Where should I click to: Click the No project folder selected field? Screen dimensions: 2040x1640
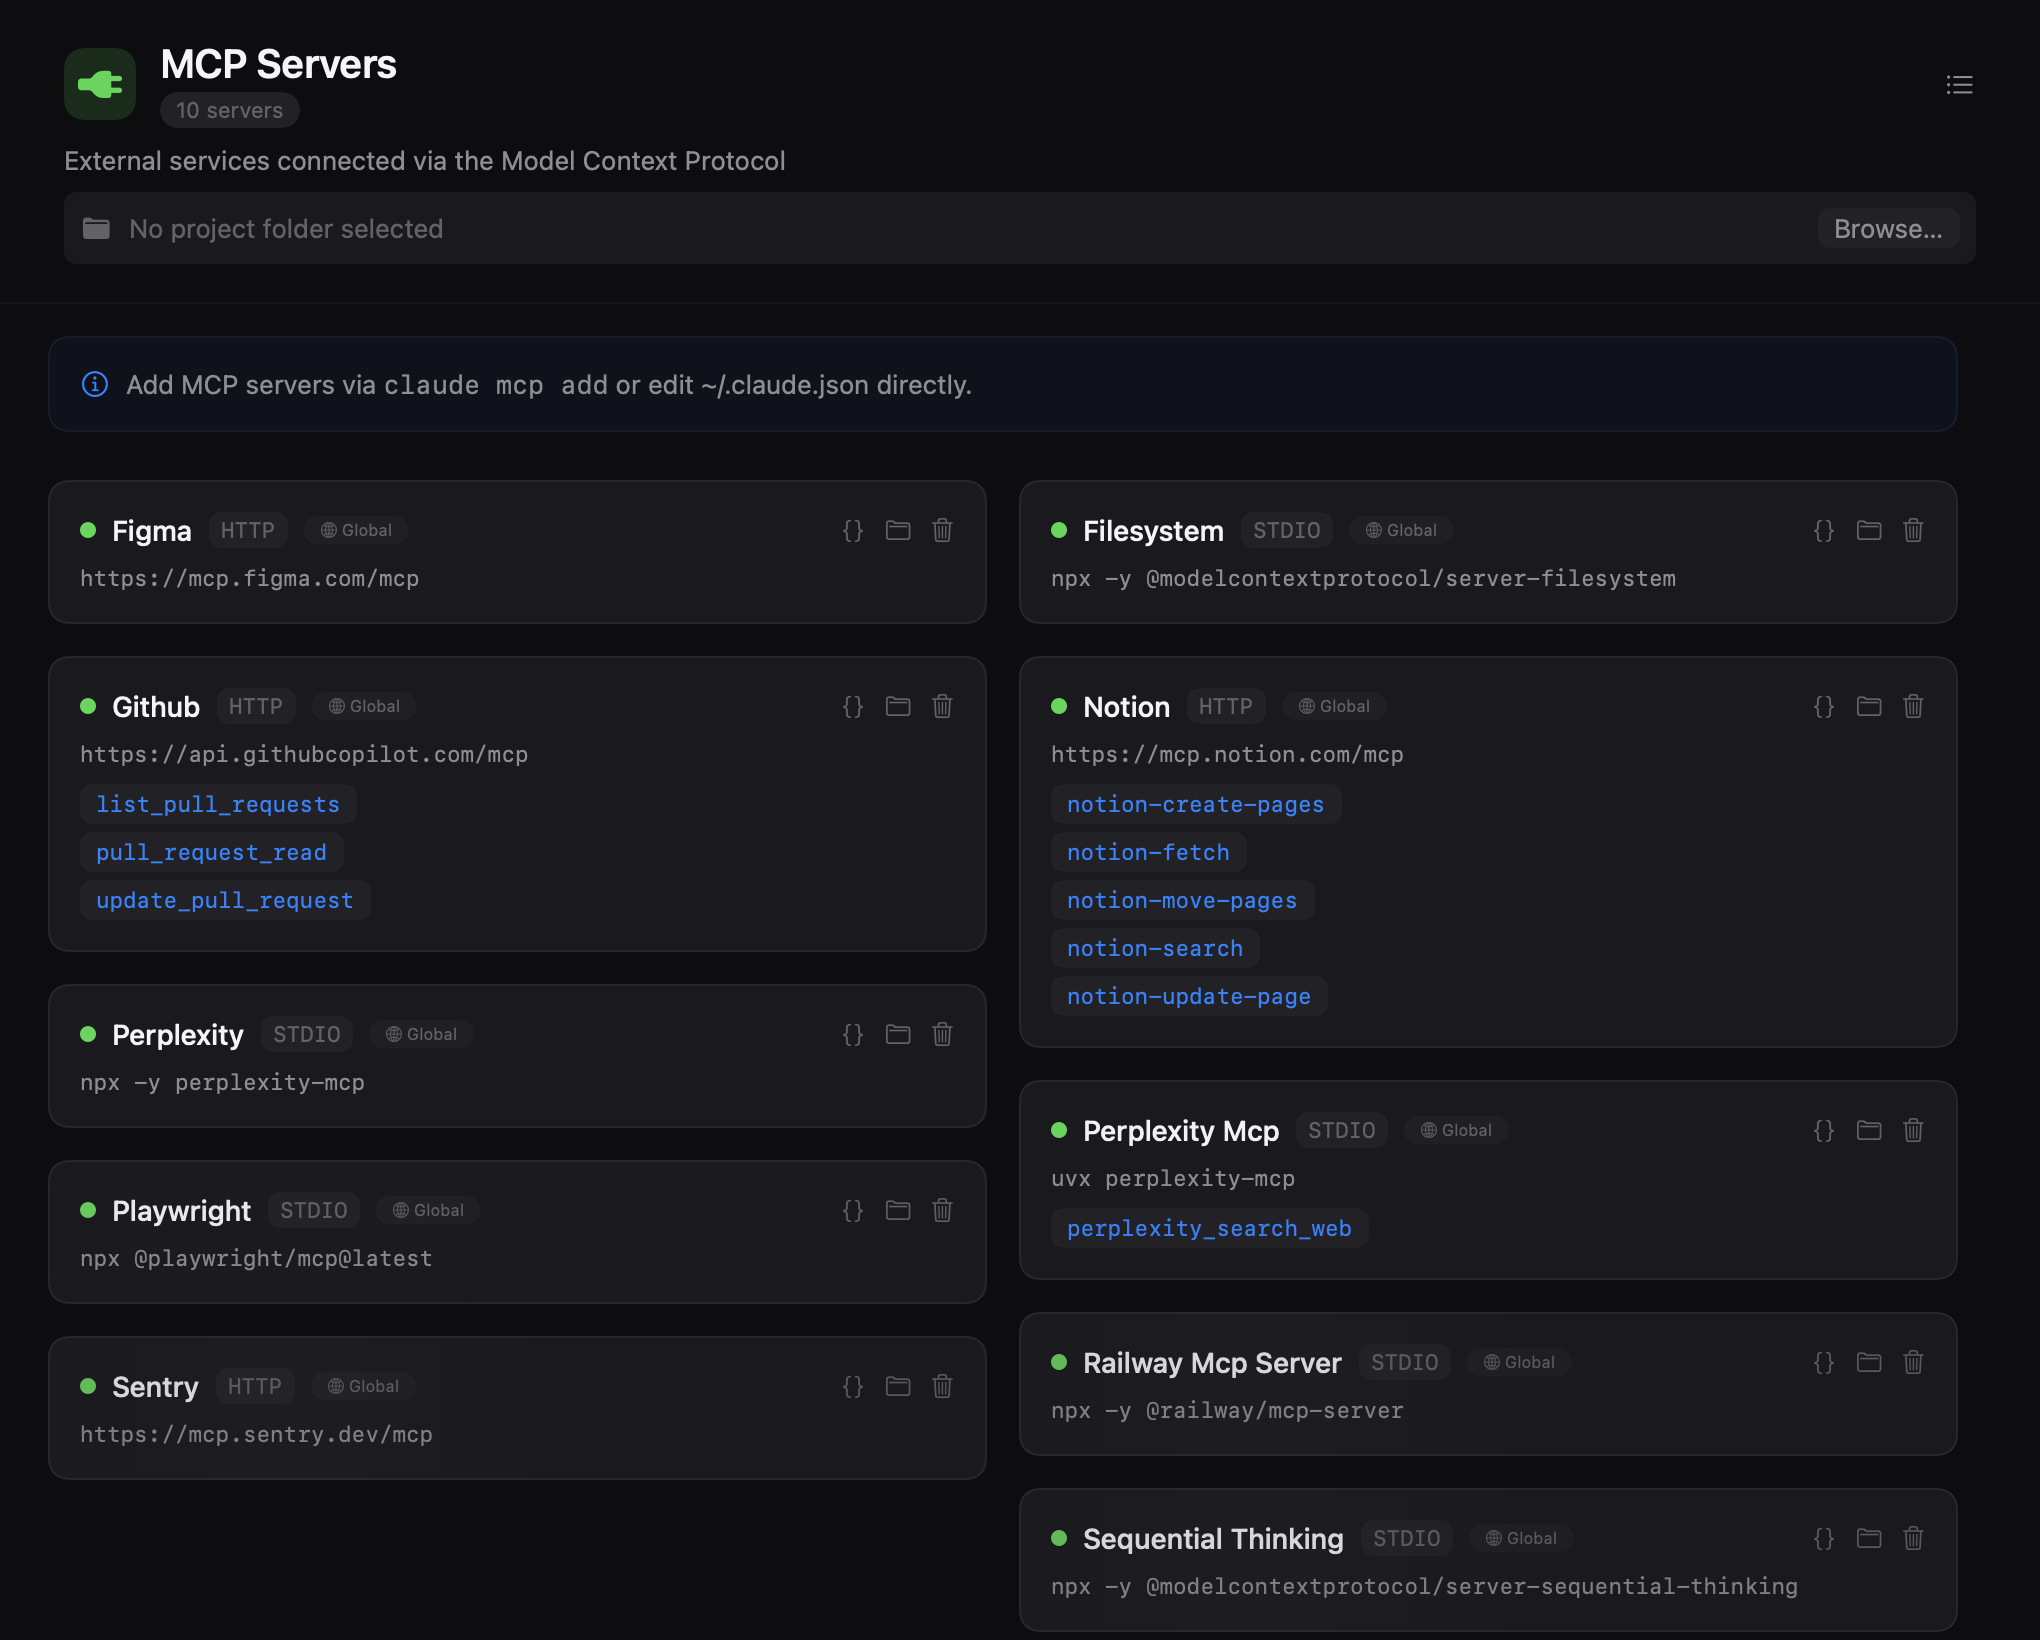tap(285, 228)
